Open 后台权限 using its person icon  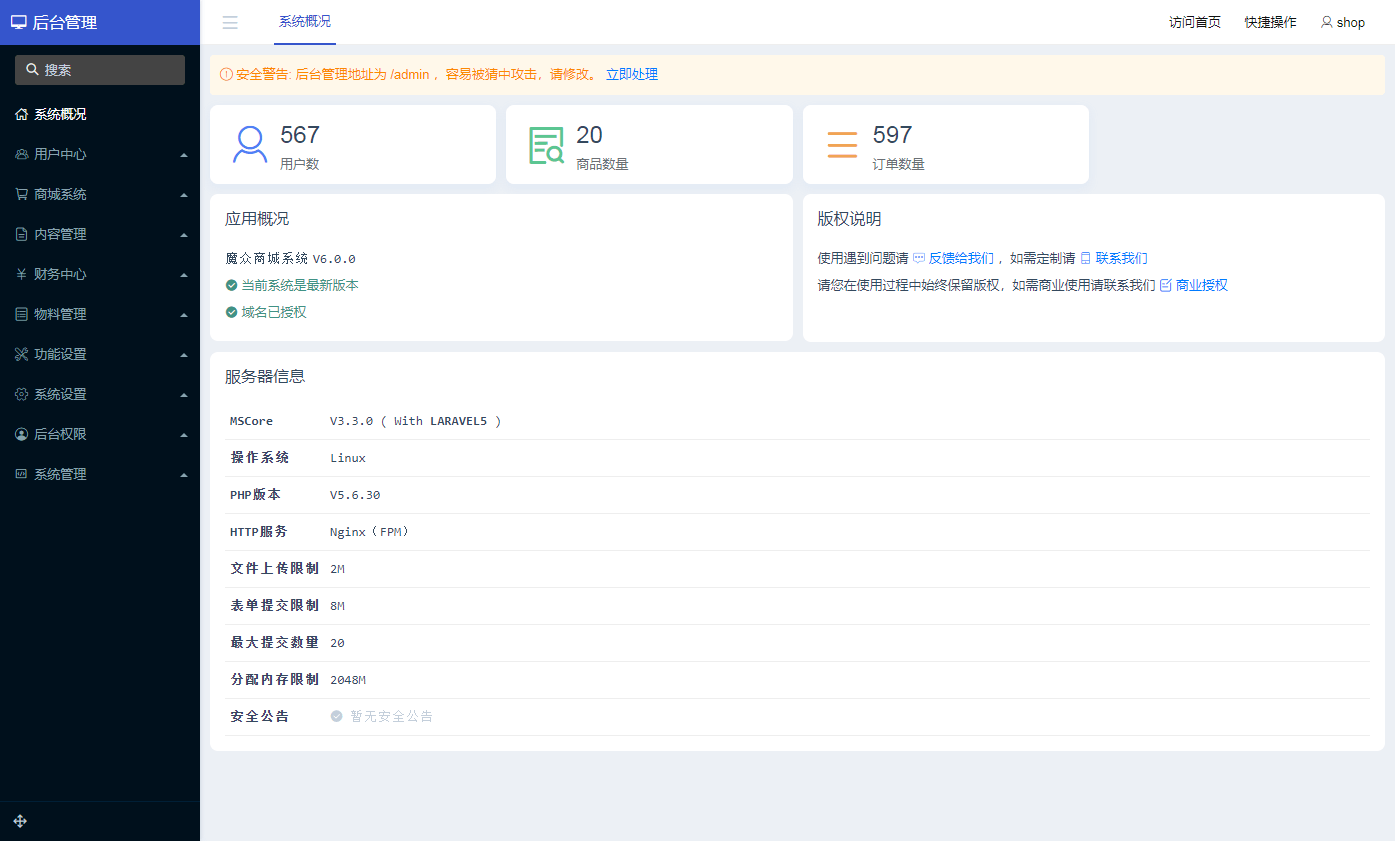[22, 434]
